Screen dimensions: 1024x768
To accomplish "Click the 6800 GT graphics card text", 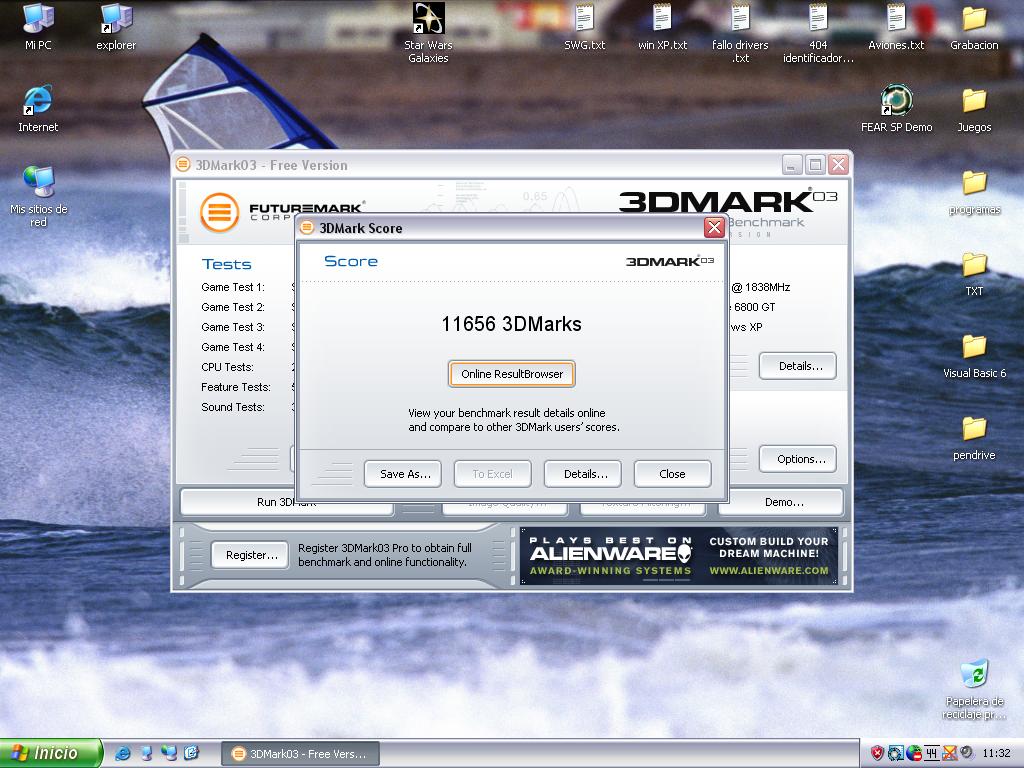I will point(754,307).
